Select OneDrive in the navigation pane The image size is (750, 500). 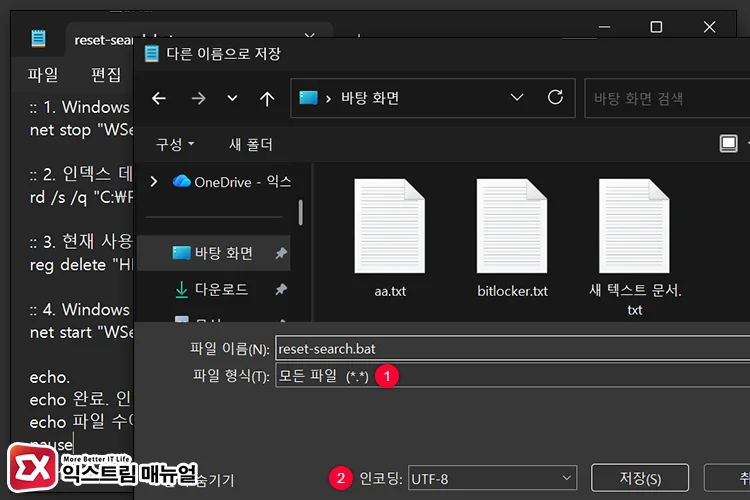tap(232, 182)
